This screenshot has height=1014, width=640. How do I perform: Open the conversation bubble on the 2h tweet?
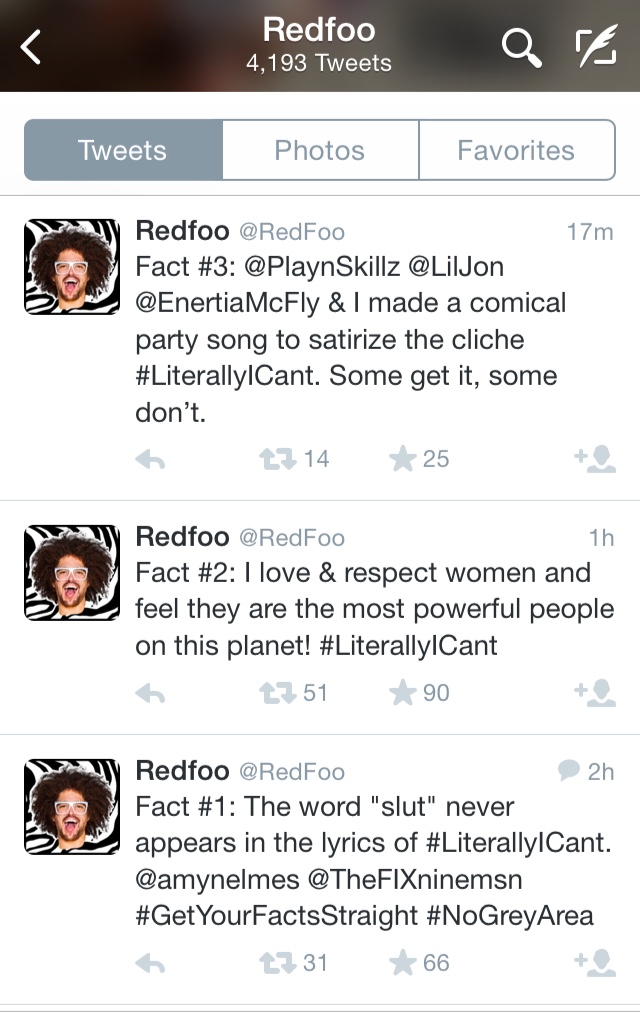(568, 770)
